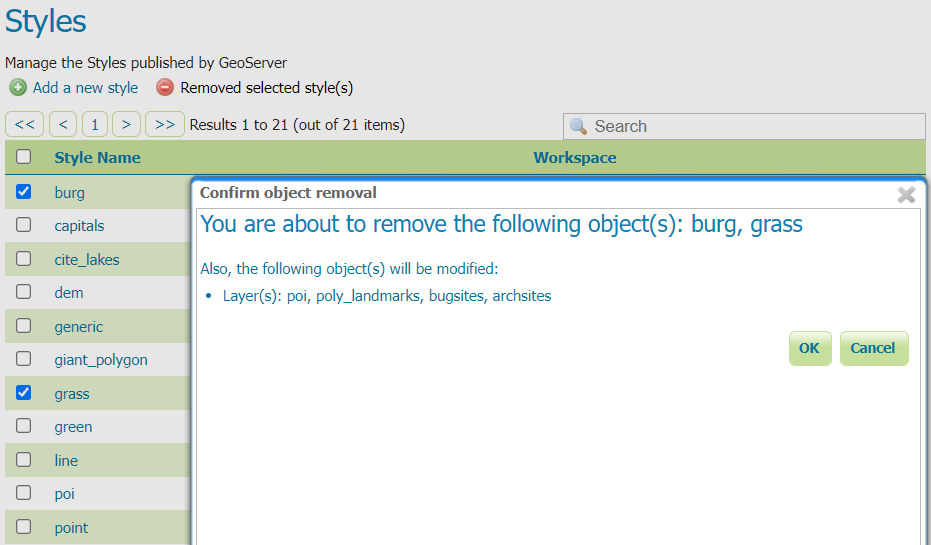The width and height of the screenshot is (931, 545).
Task: Click the red Remove selected styles icon
Action: click(x=165, y=88)
